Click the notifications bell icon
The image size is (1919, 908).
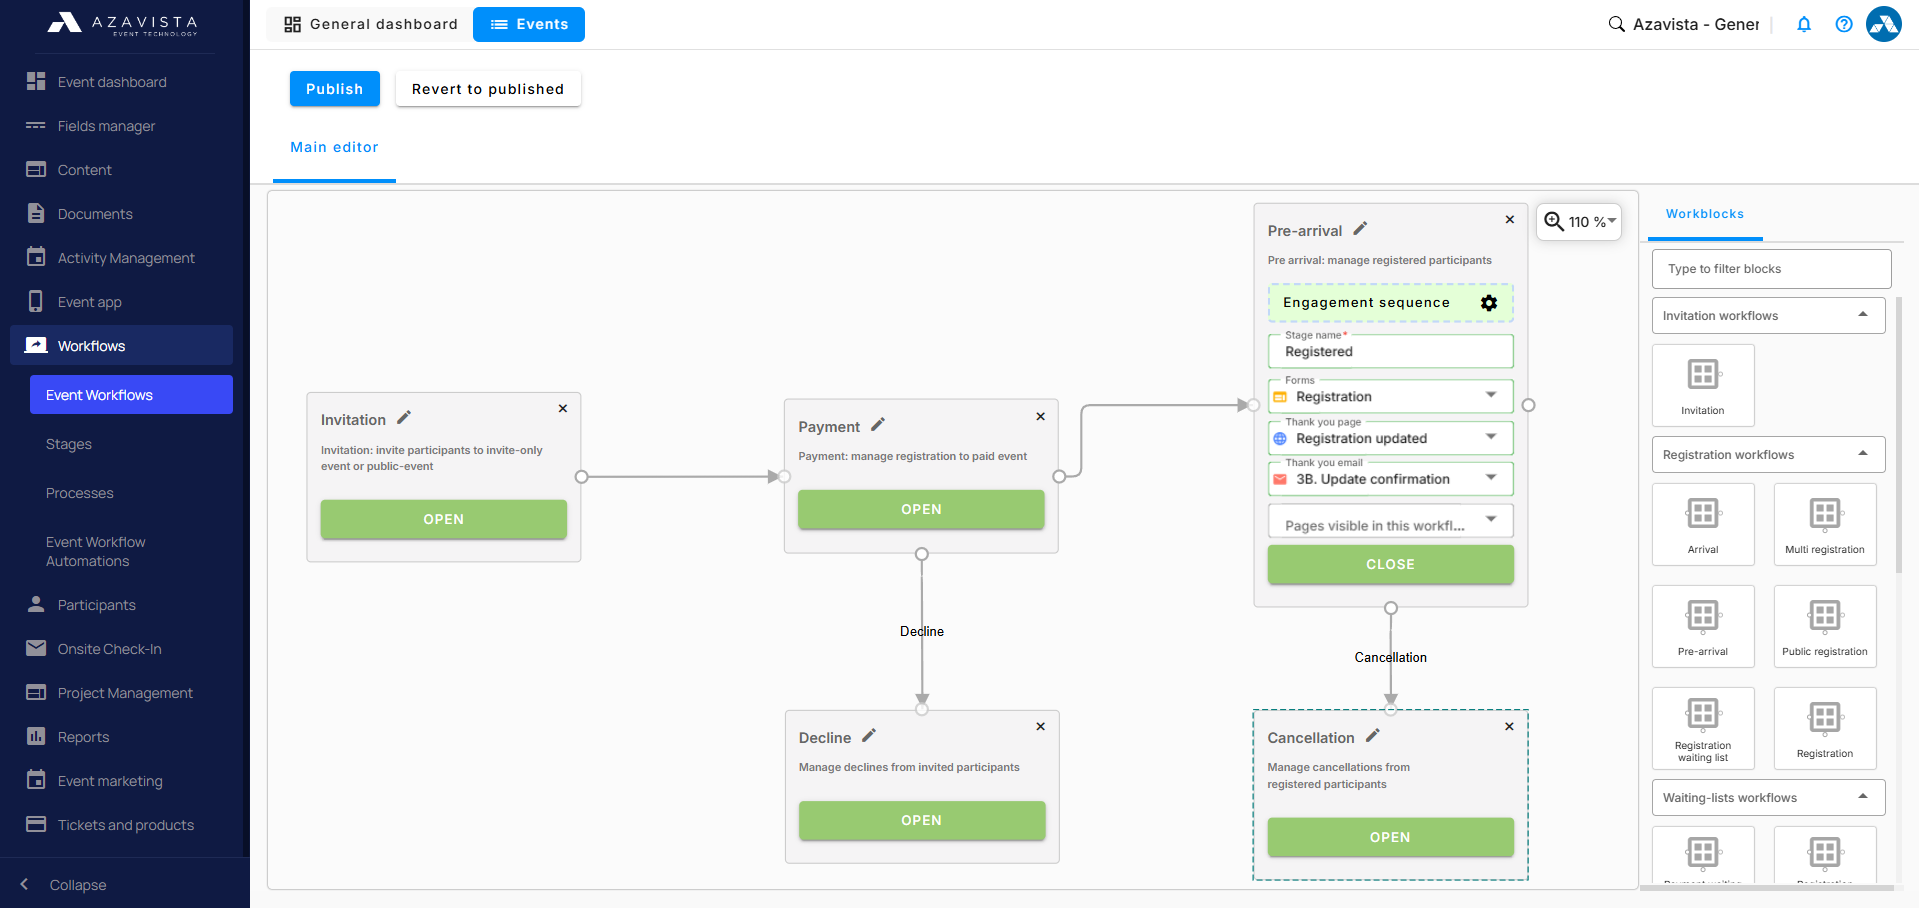pos(1804,24)
